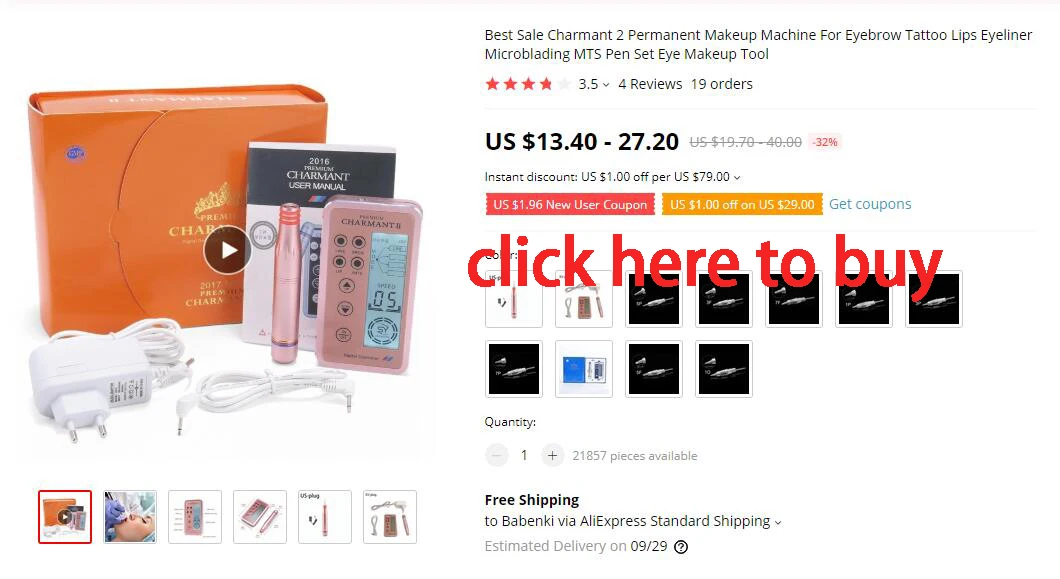This screenshot has width=1060, height=579.
Task: Click the estimated delivery help icon
Action: 681,547
